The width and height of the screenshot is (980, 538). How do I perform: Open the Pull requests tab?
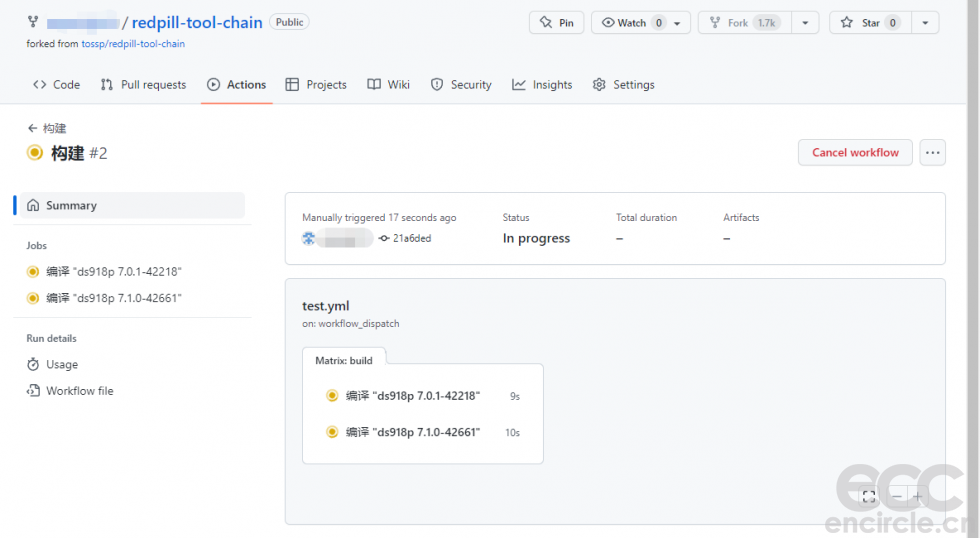[143, 84]
